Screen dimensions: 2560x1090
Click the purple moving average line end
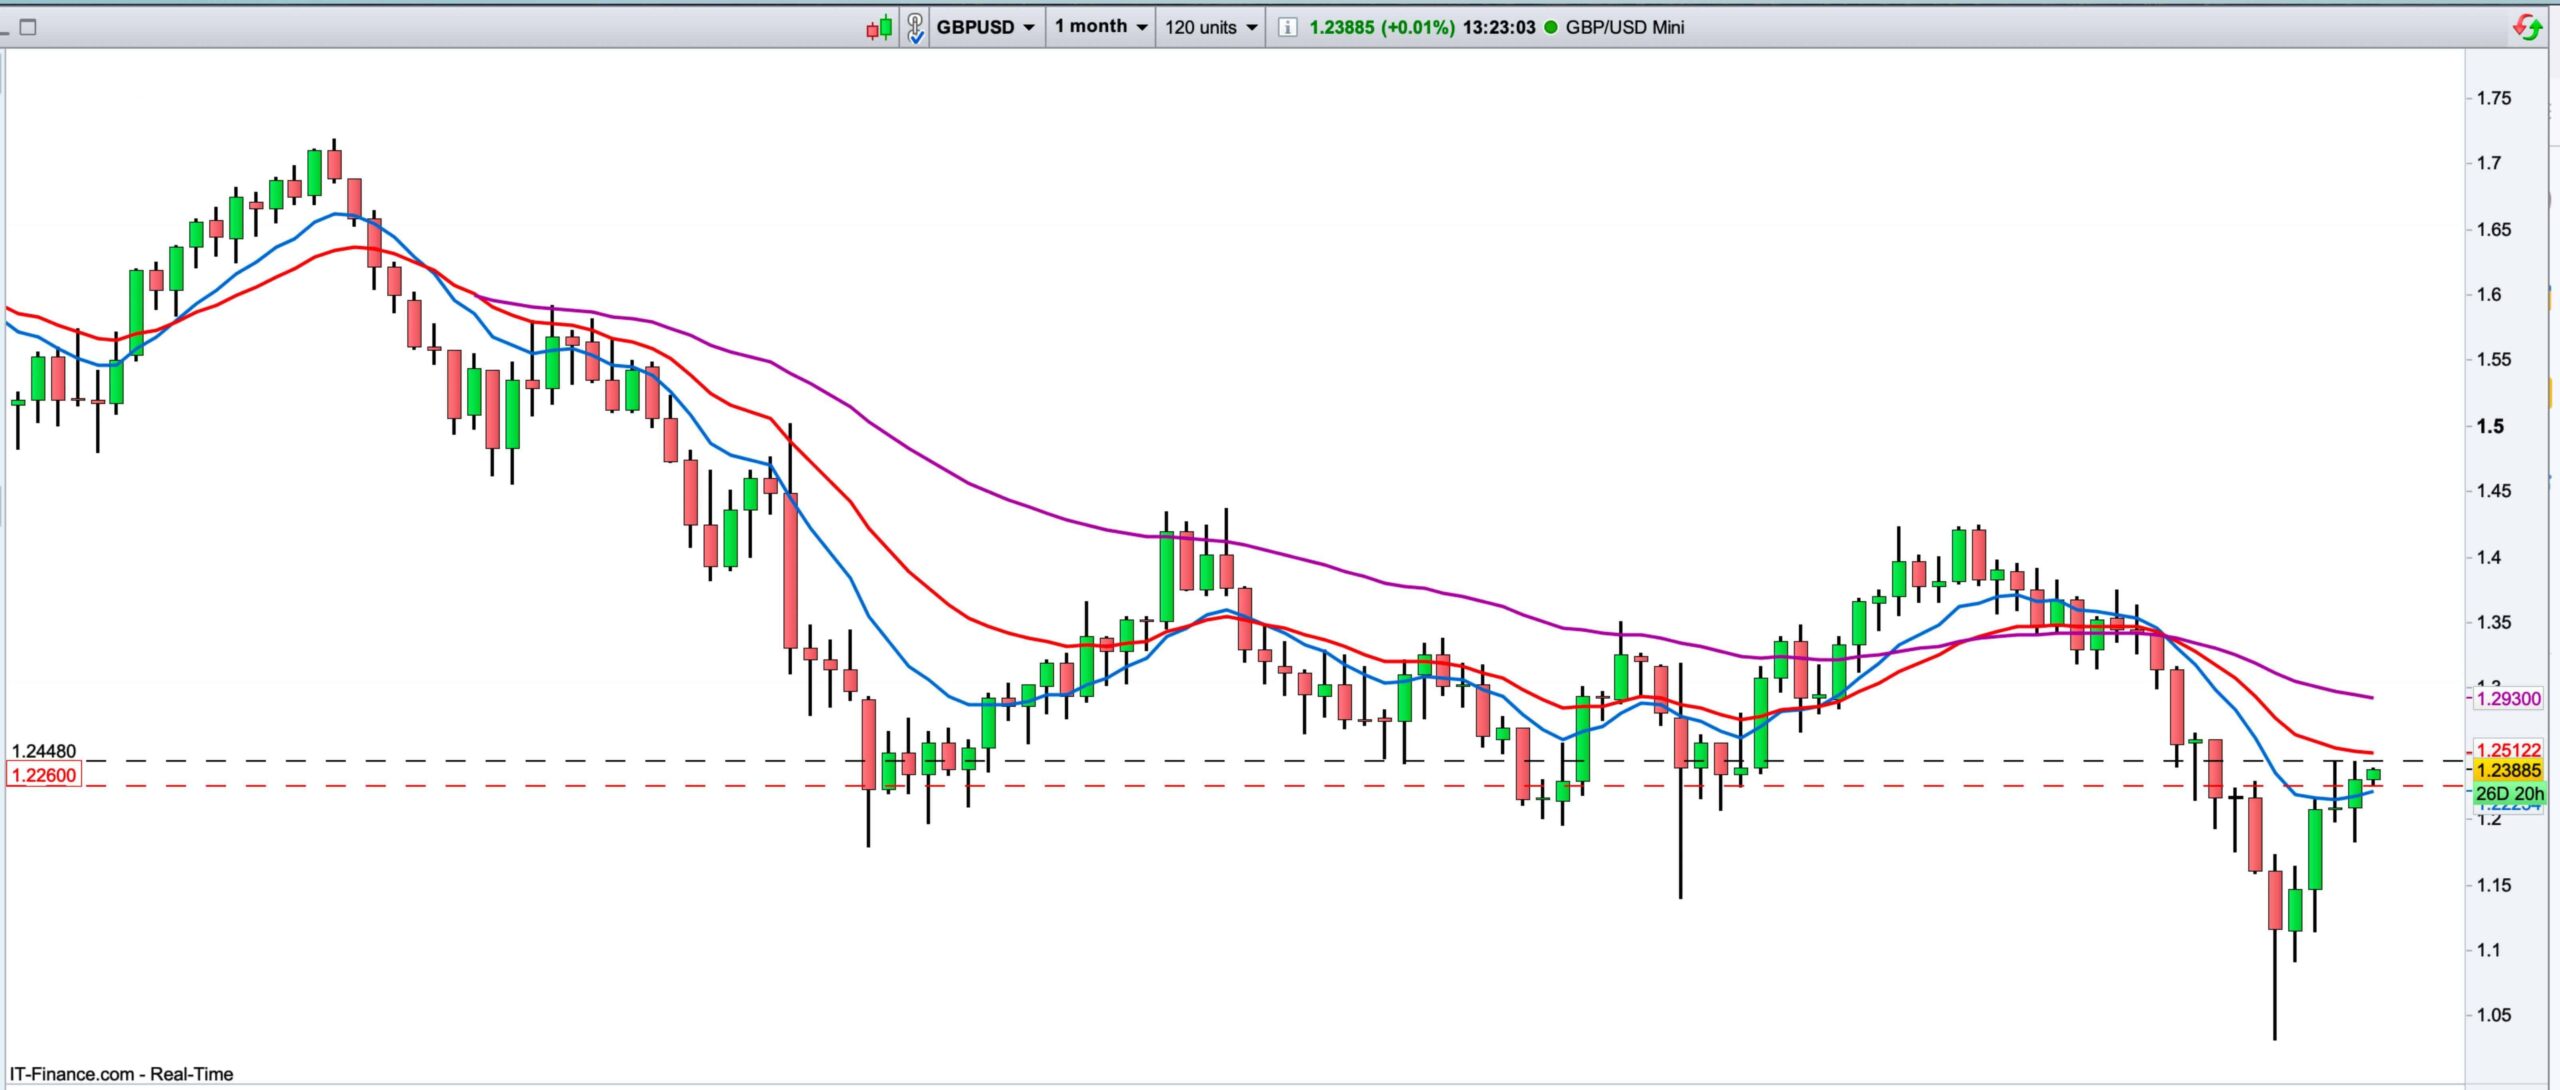(x=2370, y=697)
